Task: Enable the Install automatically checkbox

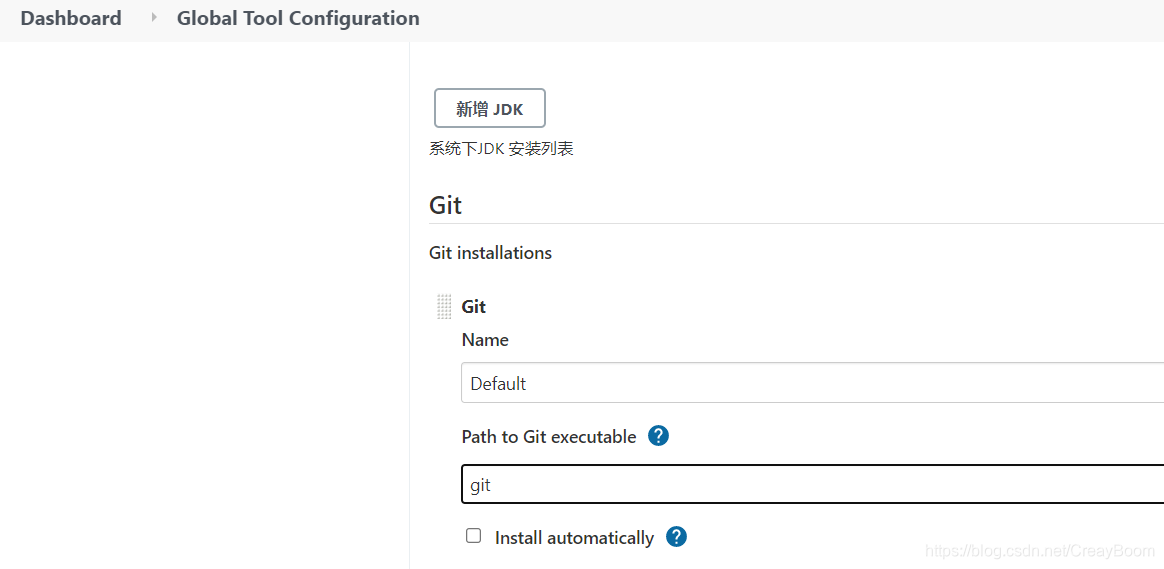Action: [x=474, y=536]
